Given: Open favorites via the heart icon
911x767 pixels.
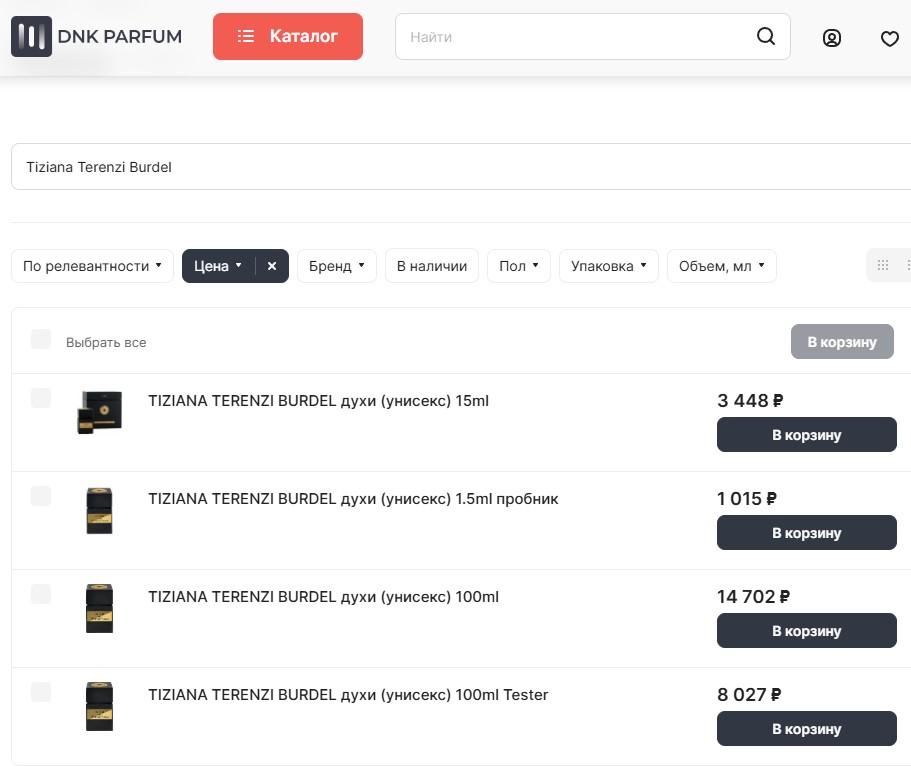Looking at the screenshot, I should [890, 38].
